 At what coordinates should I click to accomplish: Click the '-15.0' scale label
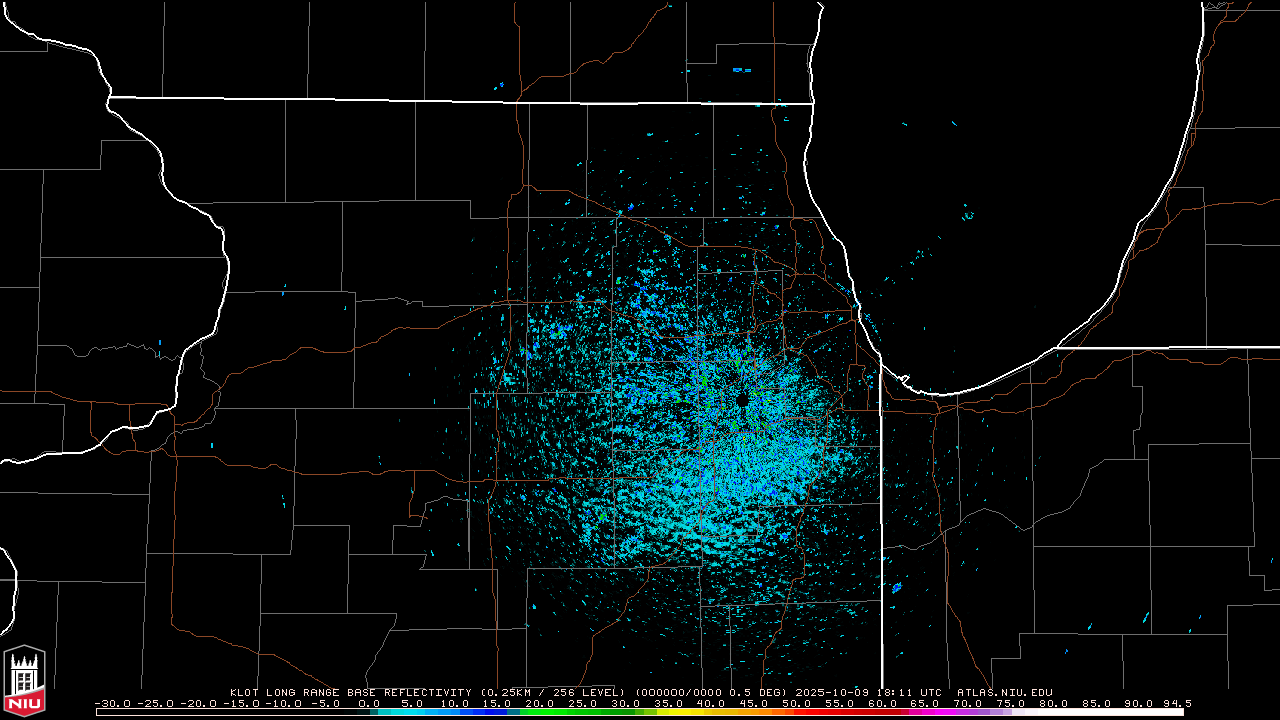(x=241, y=703)
